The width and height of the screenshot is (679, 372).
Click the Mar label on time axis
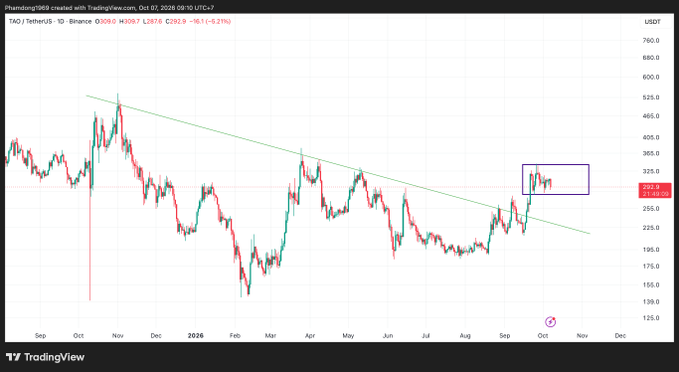coord(270,336)
